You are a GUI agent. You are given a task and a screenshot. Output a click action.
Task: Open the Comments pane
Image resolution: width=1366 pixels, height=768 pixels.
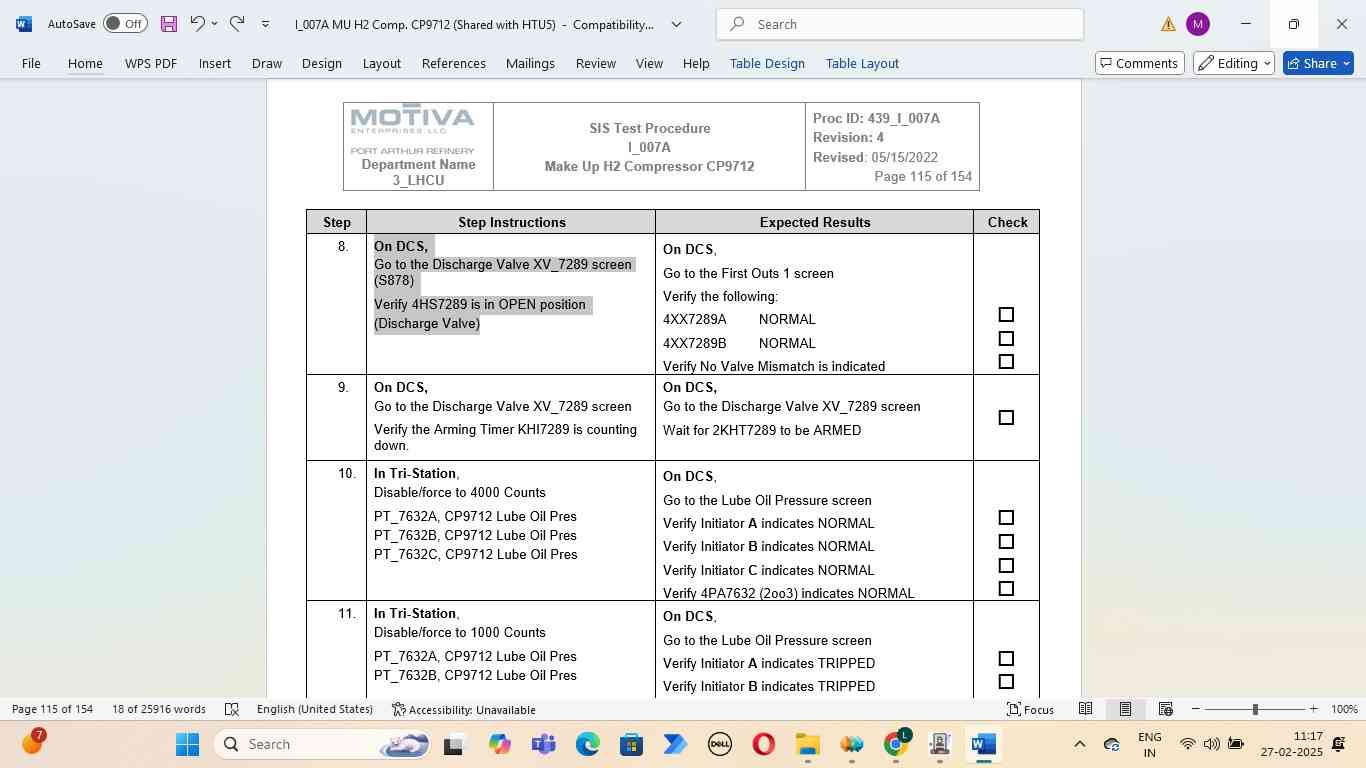coord(1140,63)
